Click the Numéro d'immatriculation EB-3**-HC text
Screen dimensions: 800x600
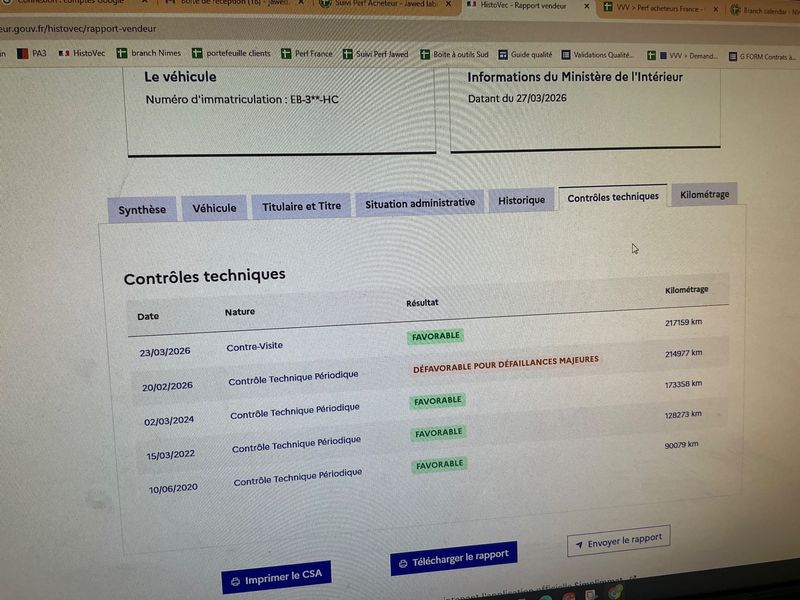(x=242, y=99)
